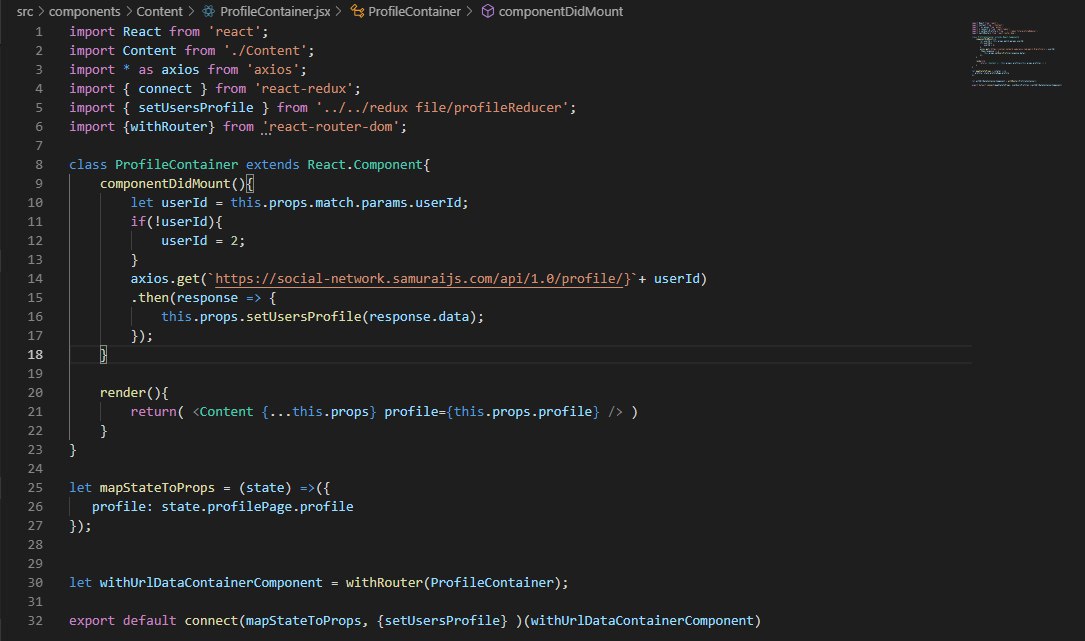This screenshot has width=1085, height=641.
Task: Click '.then(response' on line 15
Action: tap(184, 298)
